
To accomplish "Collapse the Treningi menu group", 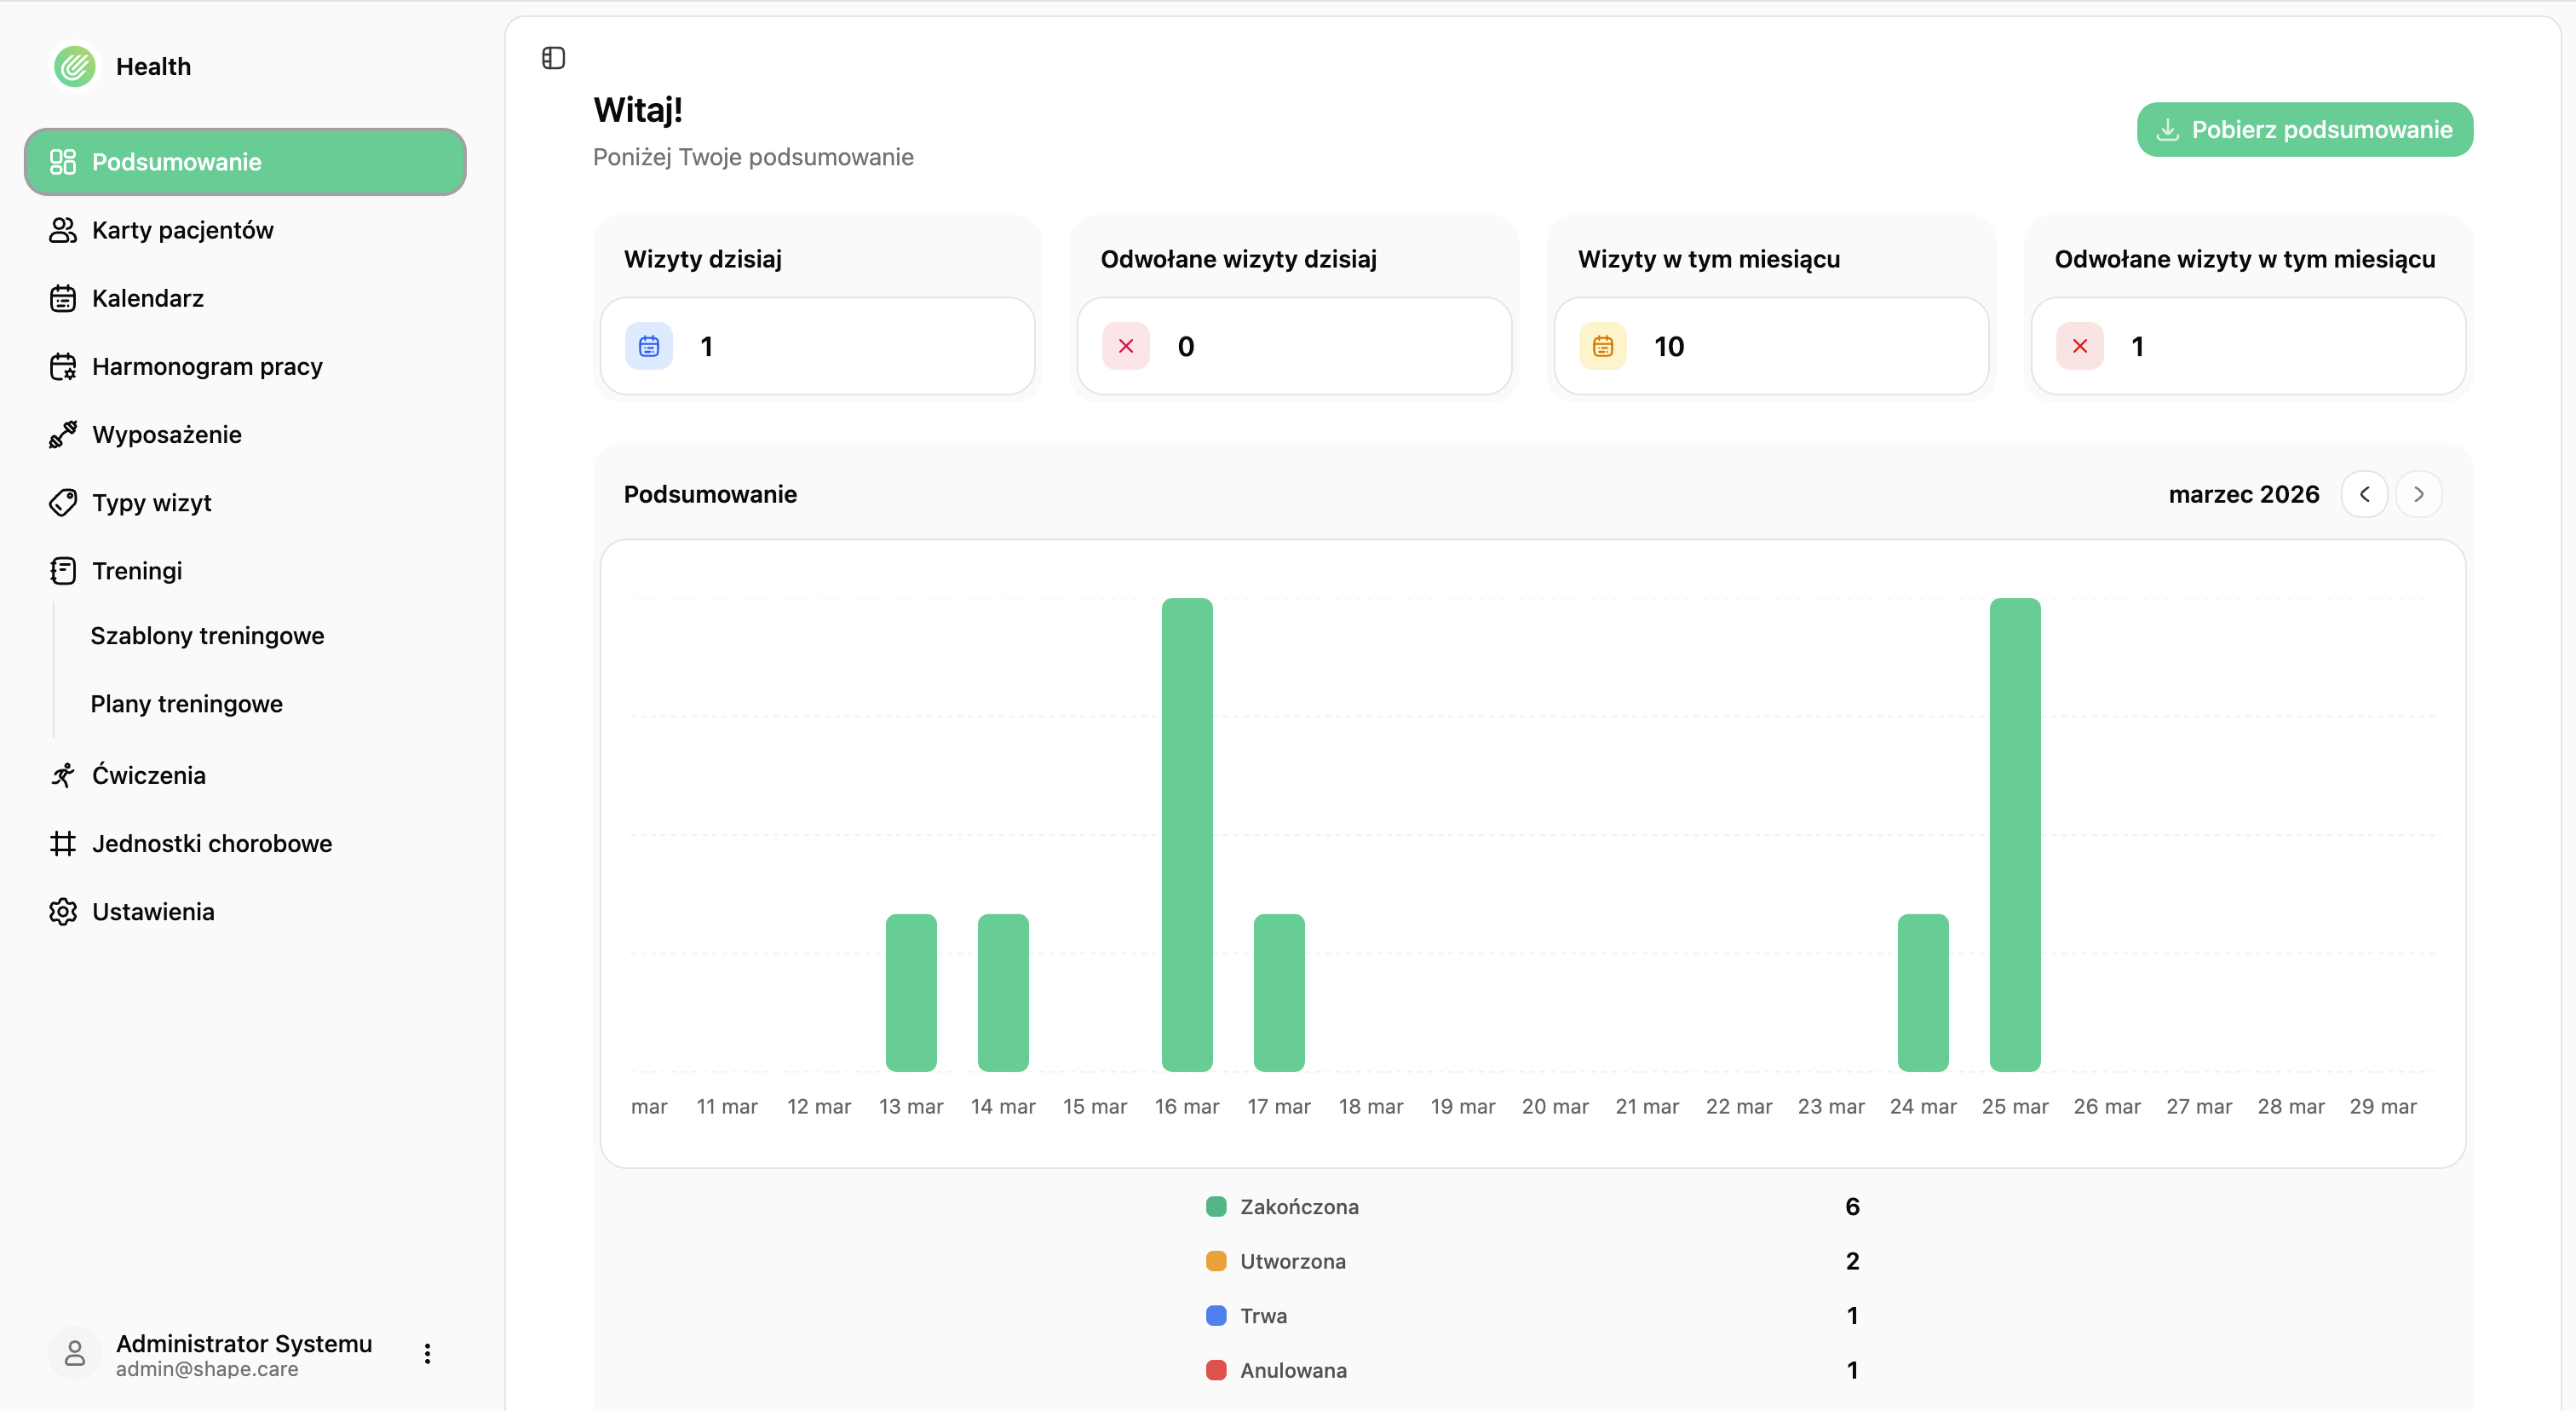I will pyautogui.click(x=137, y=570).
